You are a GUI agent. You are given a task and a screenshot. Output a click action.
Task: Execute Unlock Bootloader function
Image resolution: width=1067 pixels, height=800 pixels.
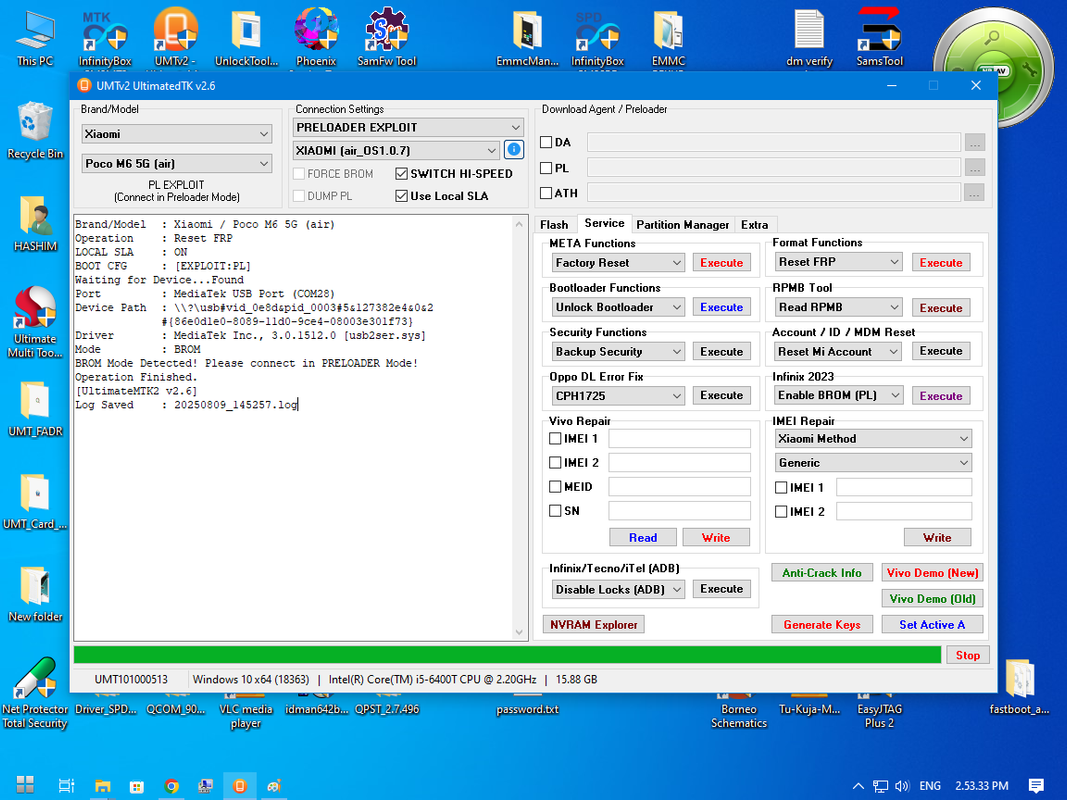point(721,307)
